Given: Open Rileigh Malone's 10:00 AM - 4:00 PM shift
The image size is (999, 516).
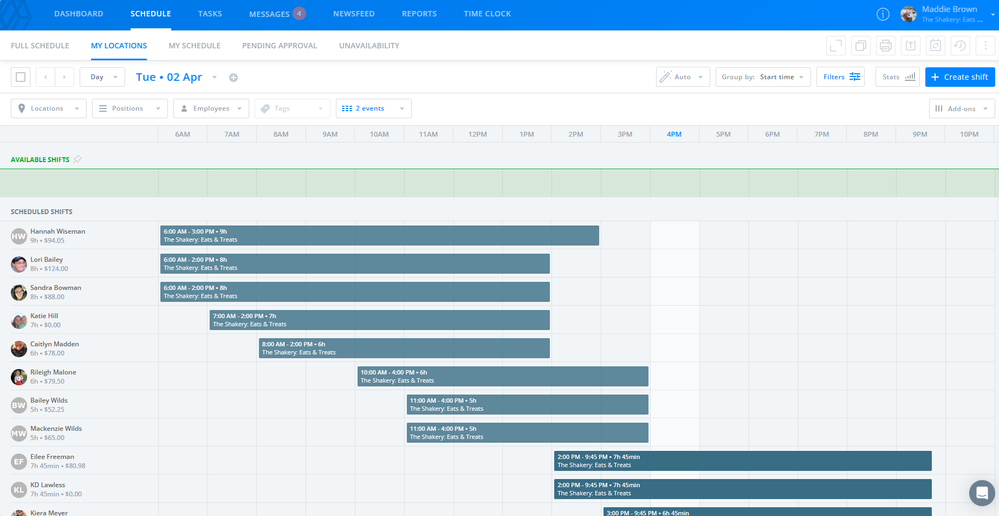Looking at the screenshot, I should 503,376.
